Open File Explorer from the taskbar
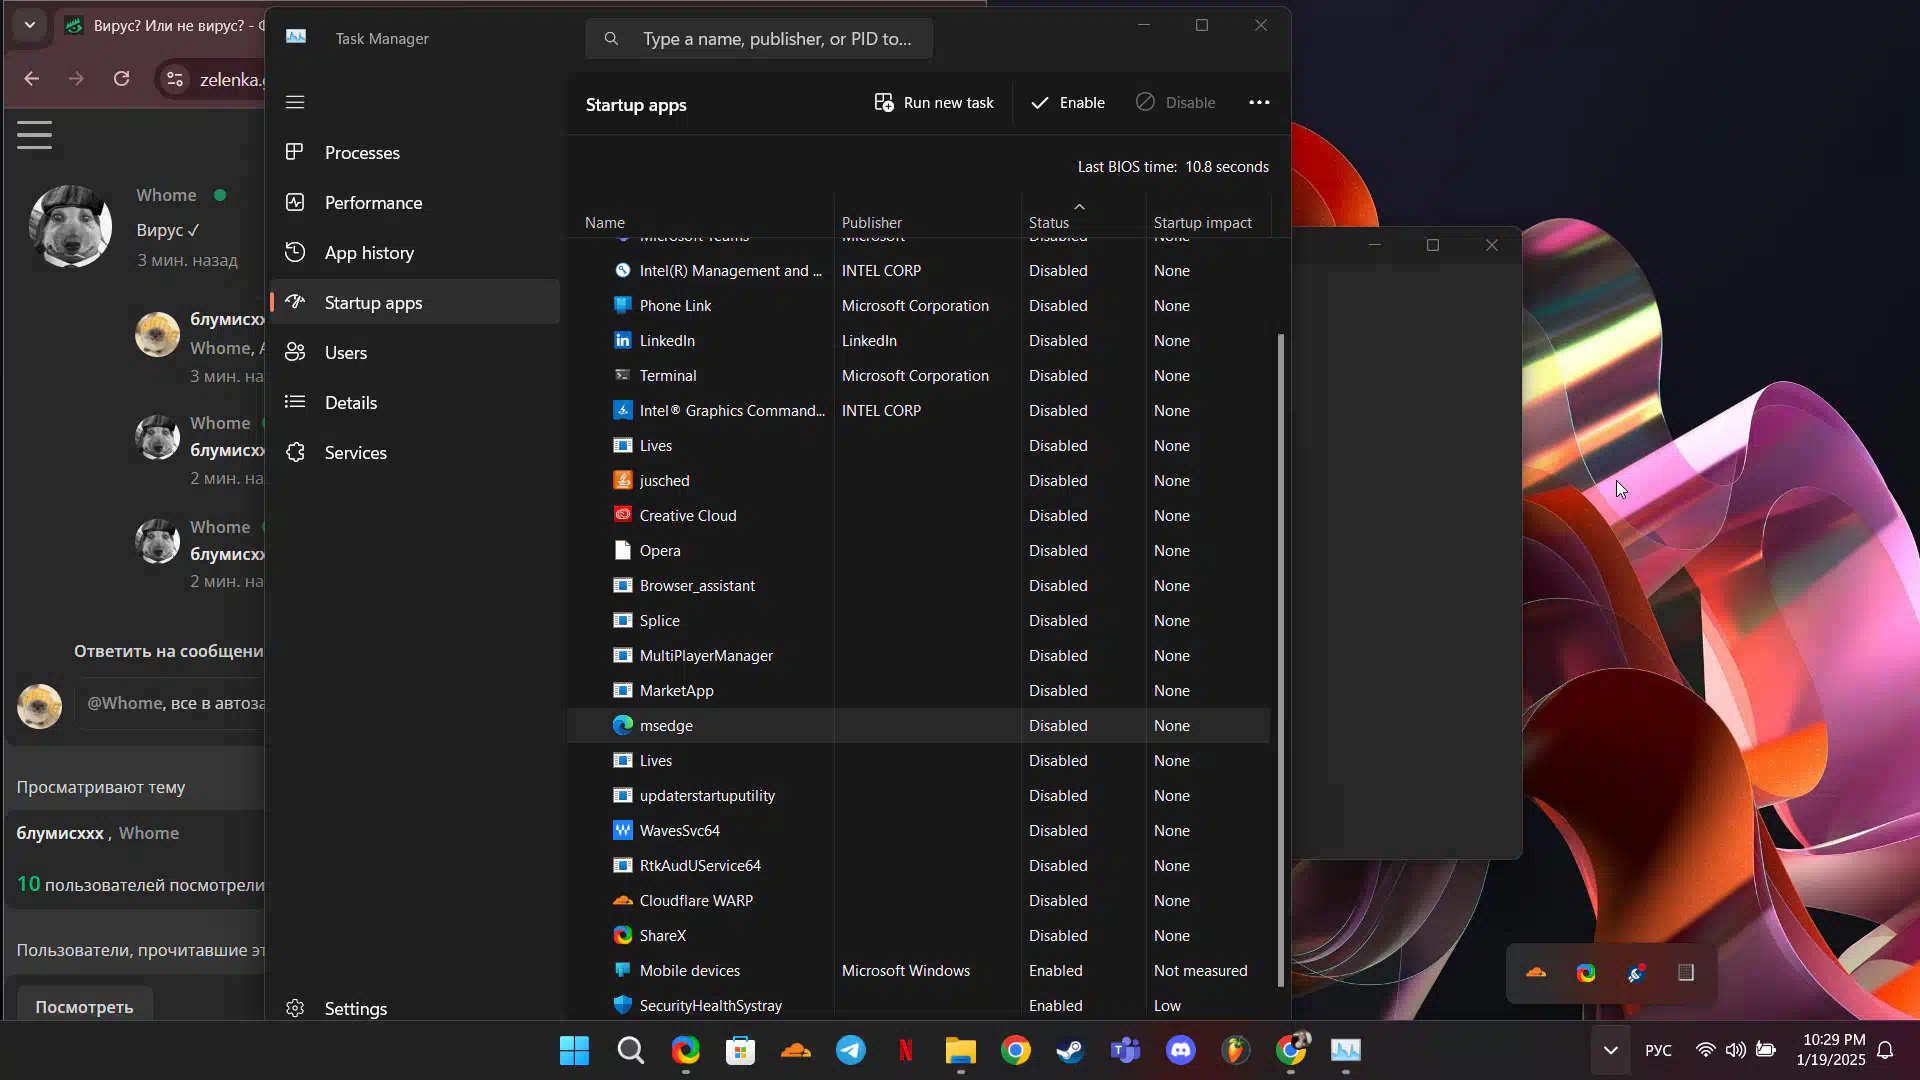This screenshot has width=1920, height=1080. click(x=961, y=1050)
